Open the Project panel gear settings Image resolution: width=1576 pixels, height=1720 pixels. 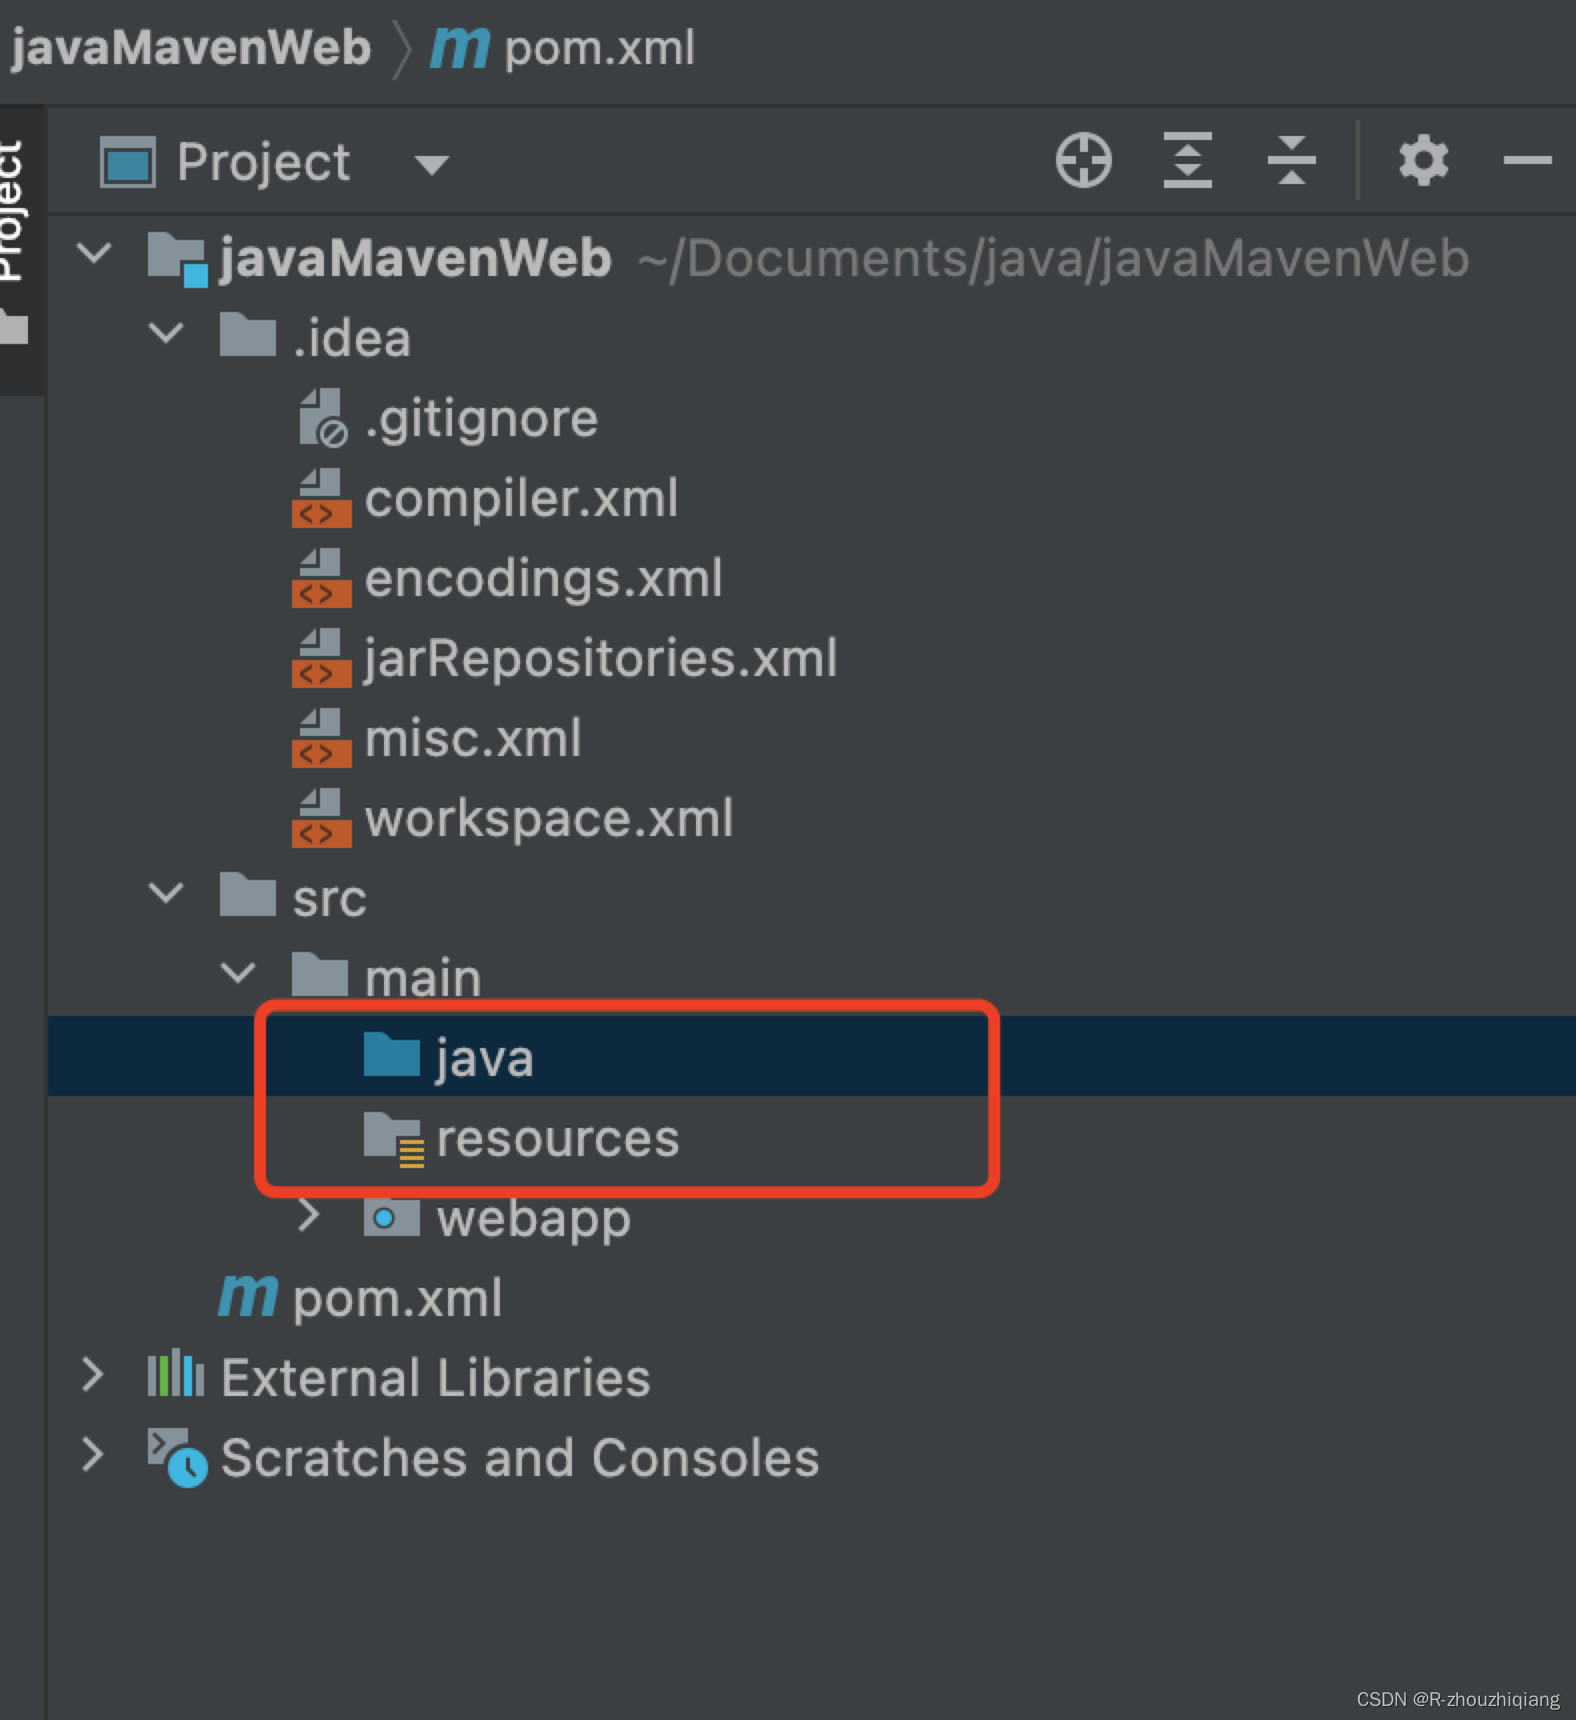[1423, 160]
